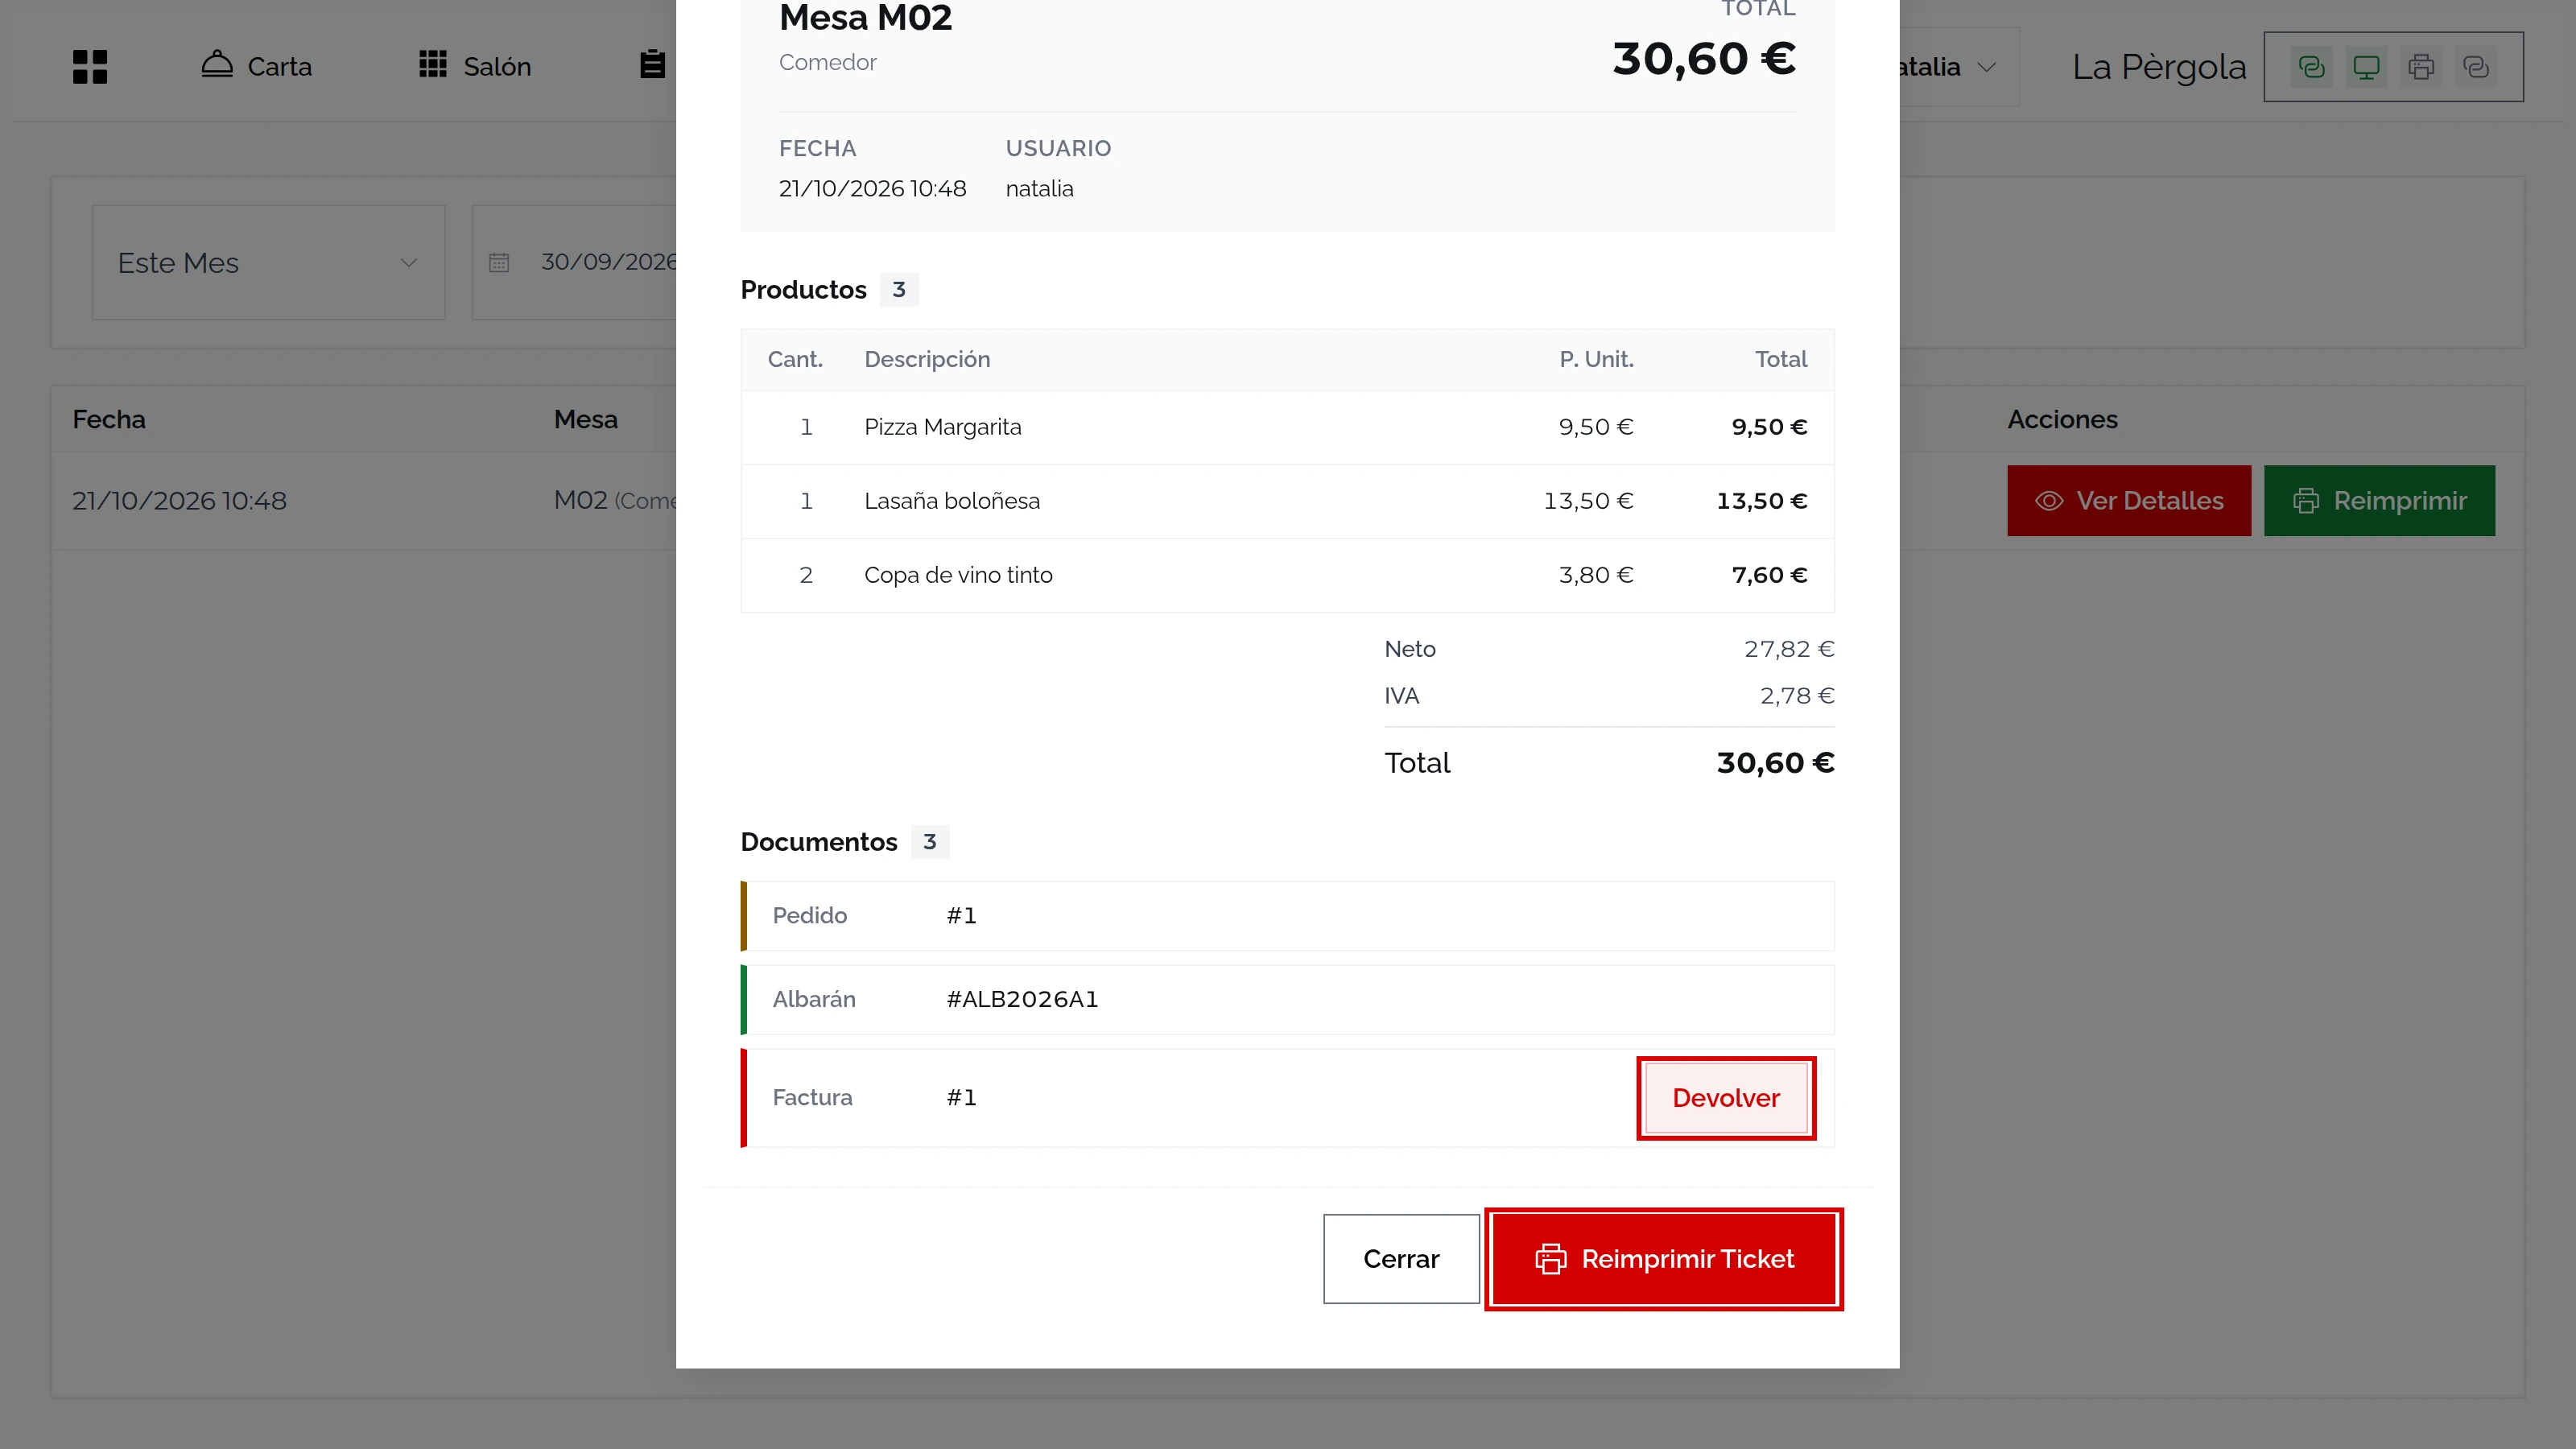Click the Devolver button for Factura
Image resolution: width=2576 pixels, height=1449 pixels.
[1726, 1098]
